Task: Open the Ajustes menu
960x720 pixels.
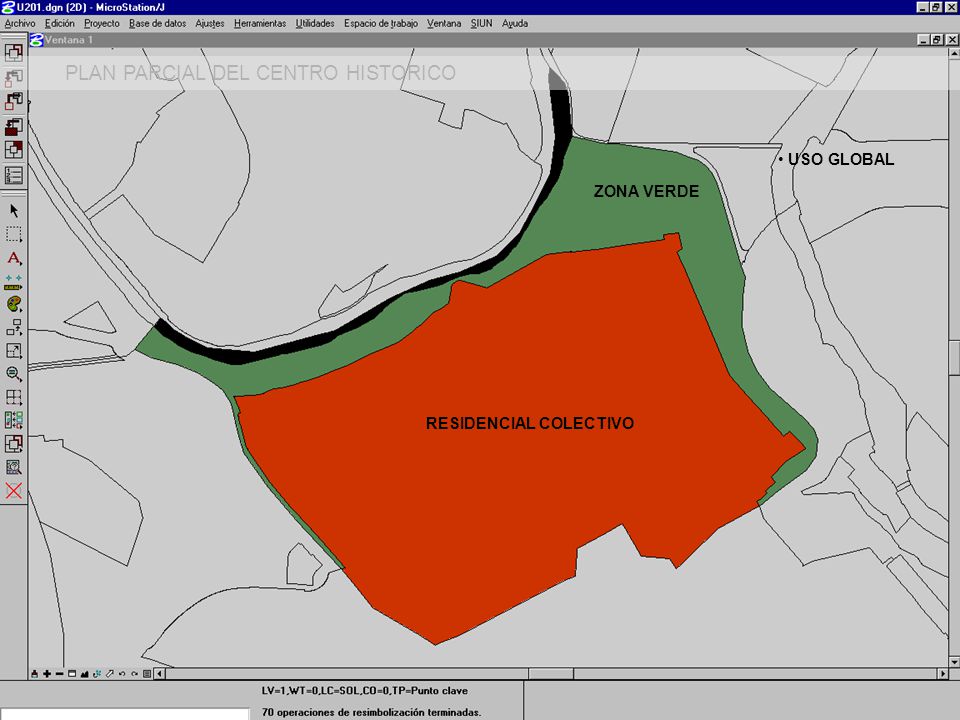Action: click(x=209, y=23)
